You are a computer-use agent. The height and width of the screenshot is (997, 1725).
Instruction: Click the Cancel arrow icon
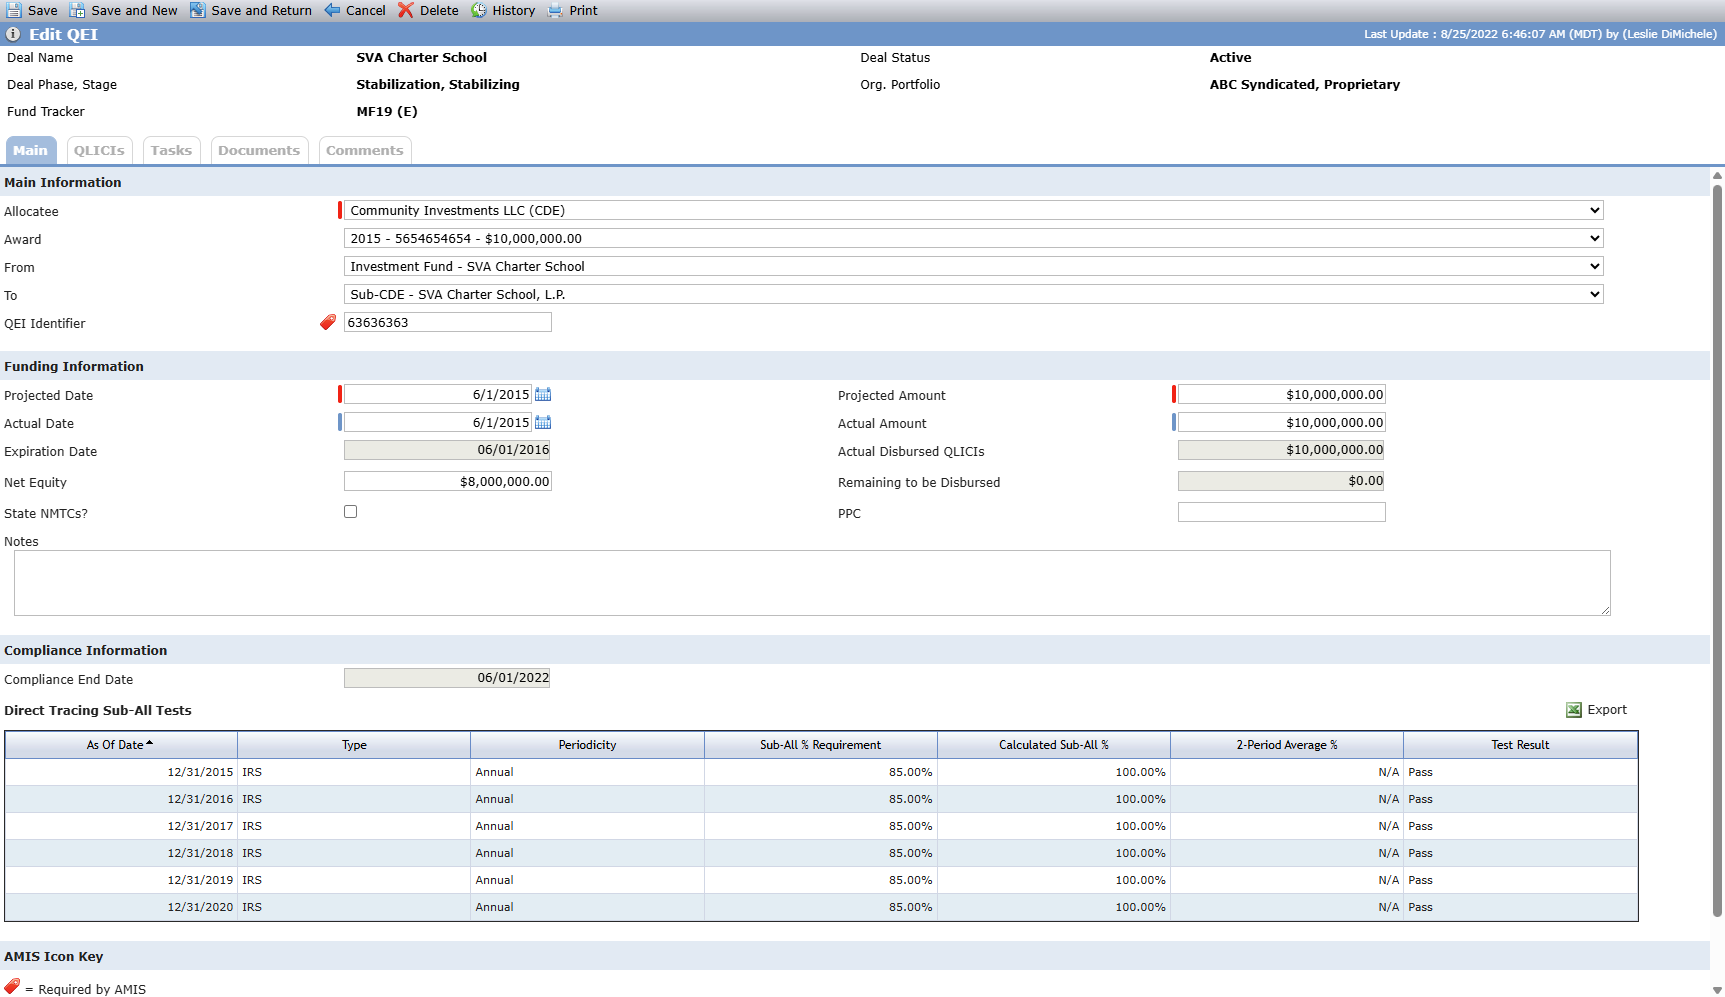[332, 10]
